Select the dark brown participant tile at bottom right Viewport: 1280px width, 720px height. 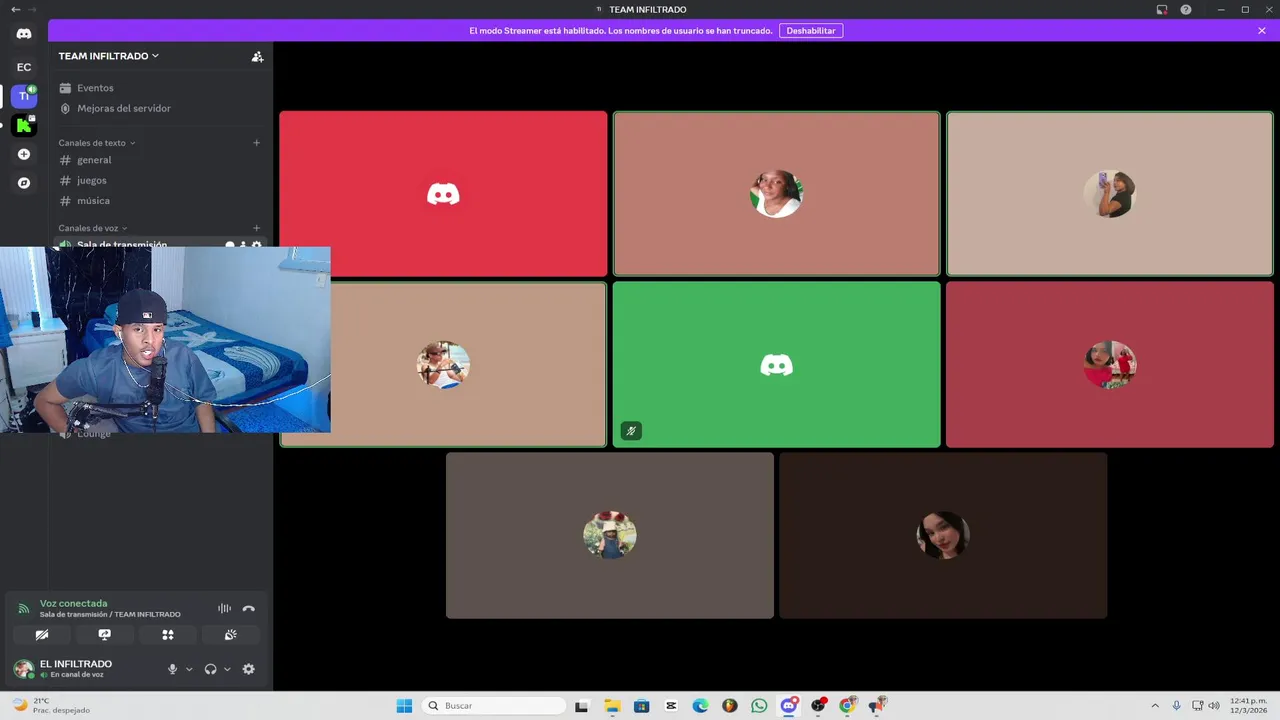943,535
